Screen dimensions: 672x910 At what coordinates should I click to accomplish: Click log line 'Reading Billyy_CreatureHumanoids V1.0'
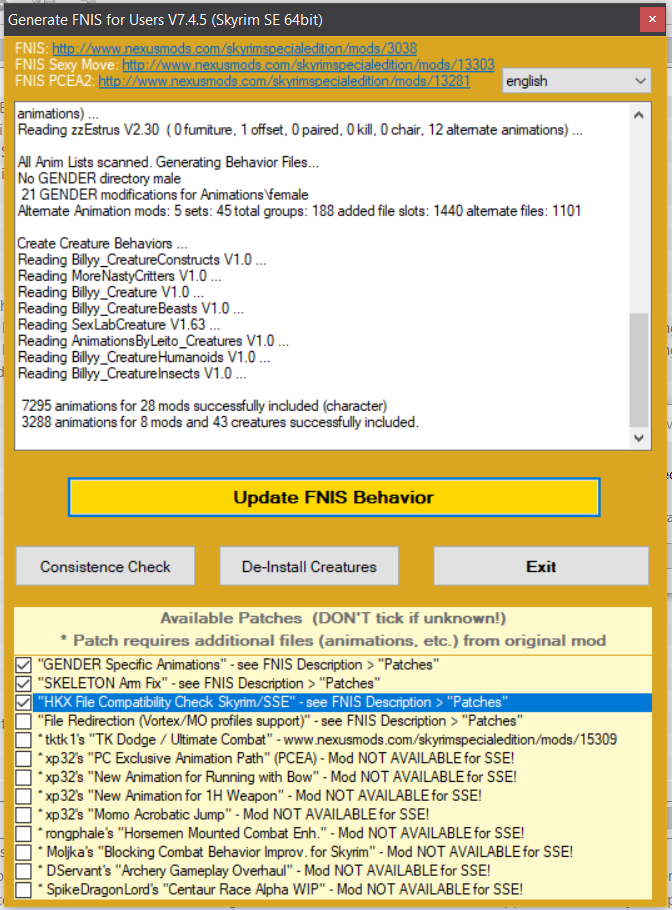coord(144,358)
